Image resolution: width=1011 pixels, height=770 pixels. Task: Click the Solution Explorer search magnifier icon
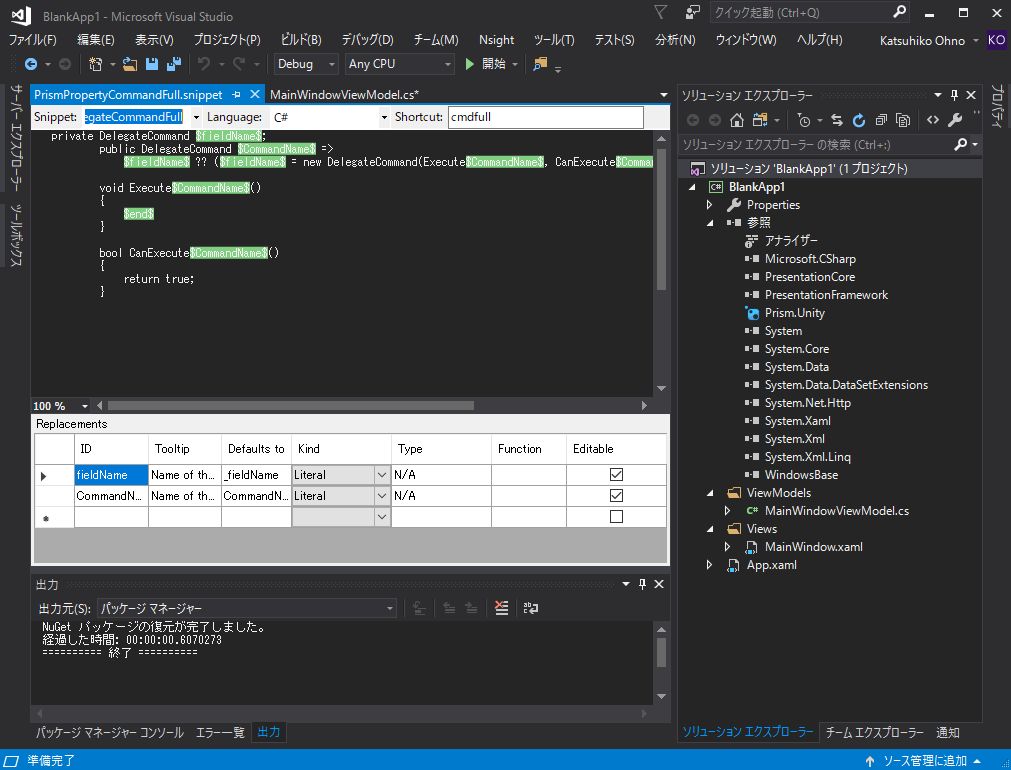click(x=960, y=145)
